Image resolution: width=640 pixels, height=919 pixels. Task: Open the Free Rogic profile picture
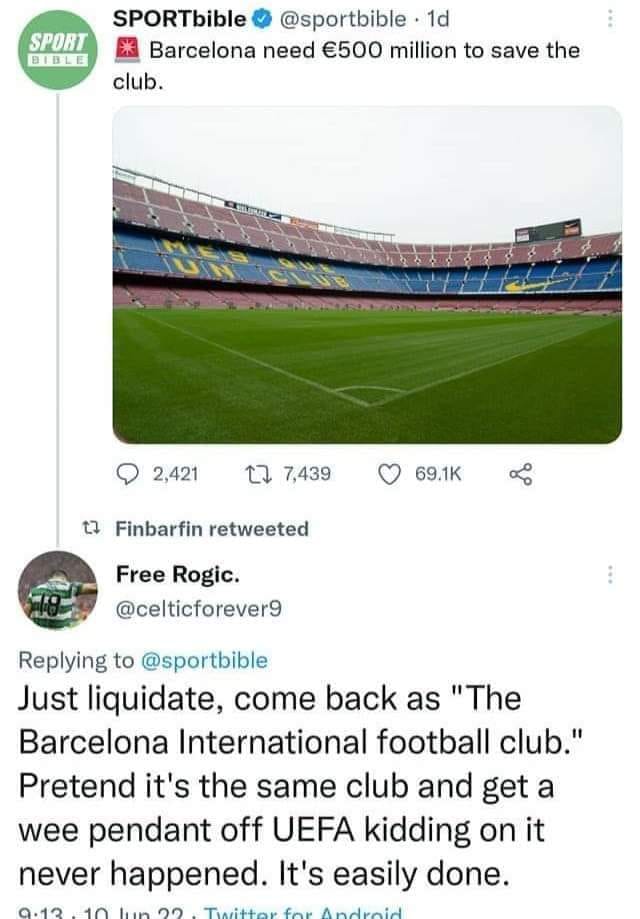click(x=58, y=591)
